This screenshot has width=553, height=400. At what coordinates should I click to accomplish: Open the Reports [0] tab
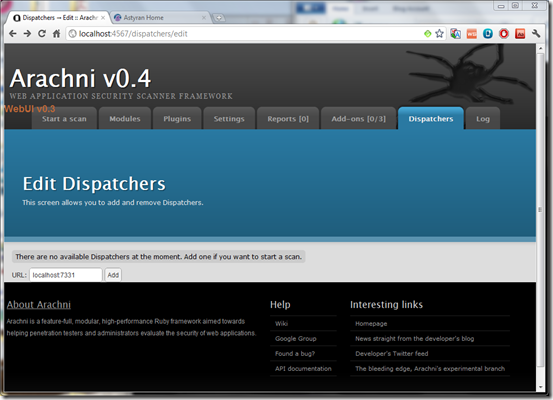(288, 119)
